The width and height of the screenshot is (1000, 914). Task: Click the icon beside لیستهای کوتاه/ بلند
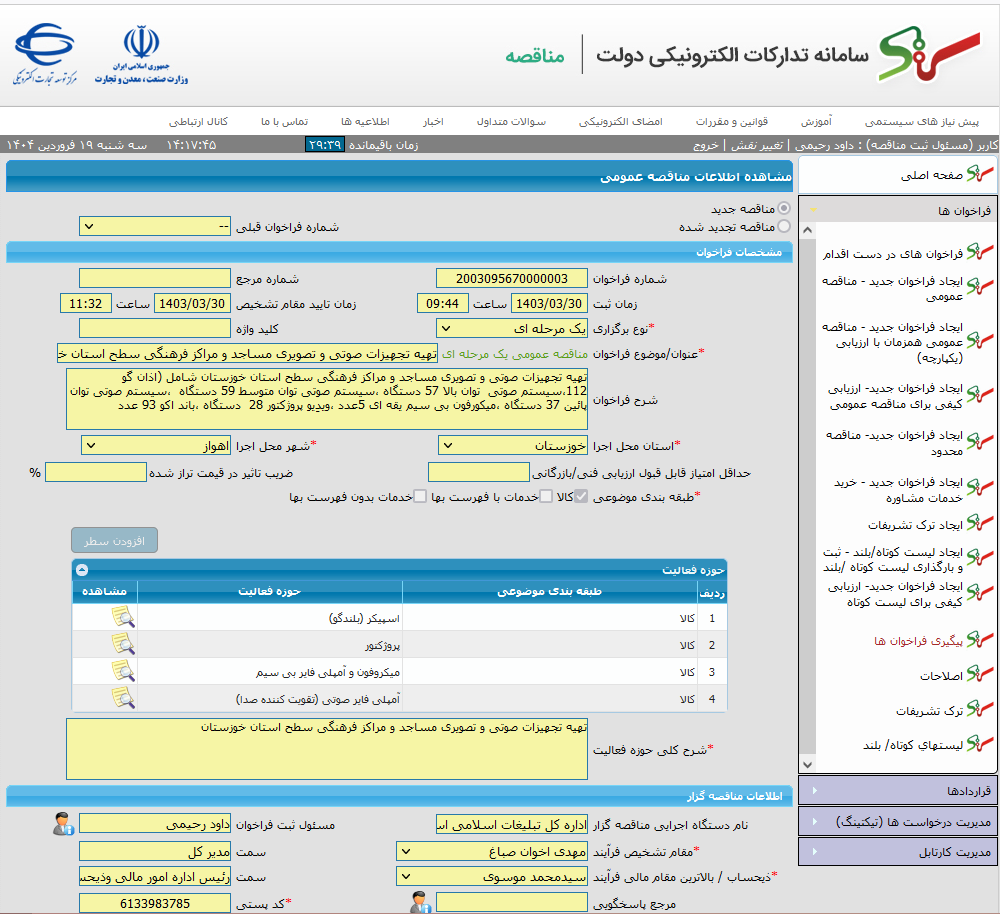click(980, 744)
